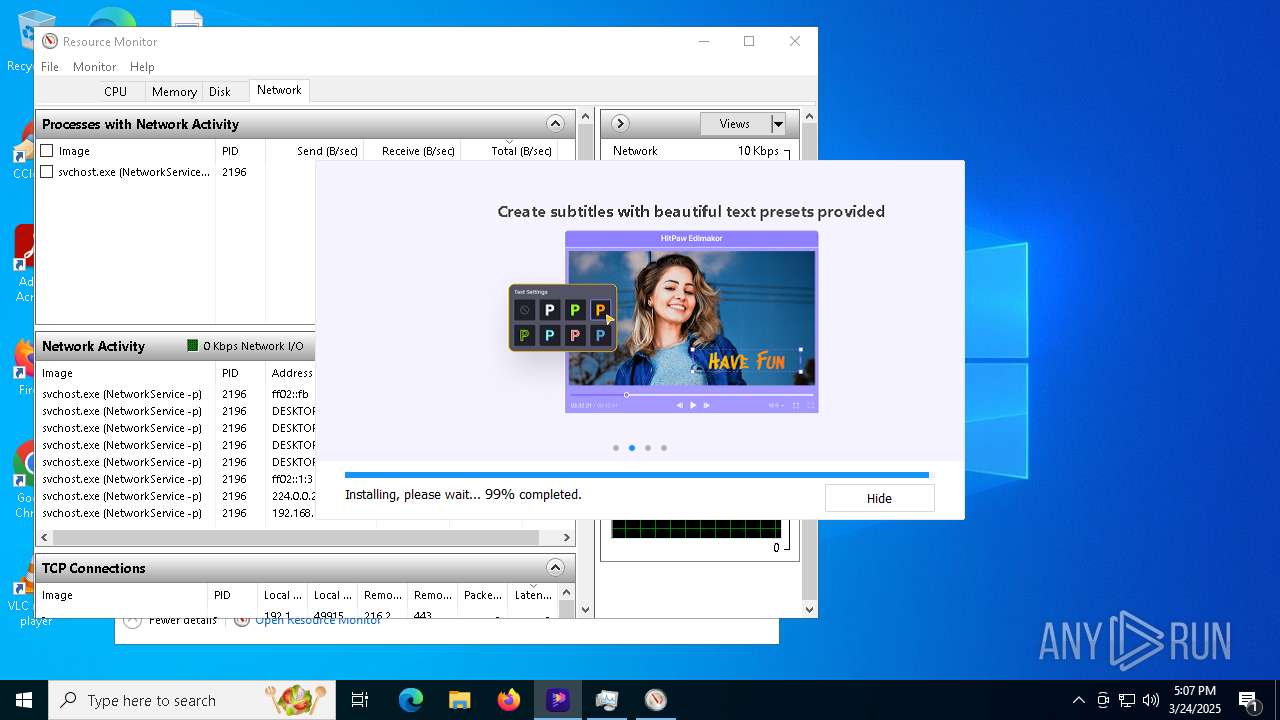Open the network tray icon
The width and height of the screenshot is (1280, 720).
[x=1127, y=700]
